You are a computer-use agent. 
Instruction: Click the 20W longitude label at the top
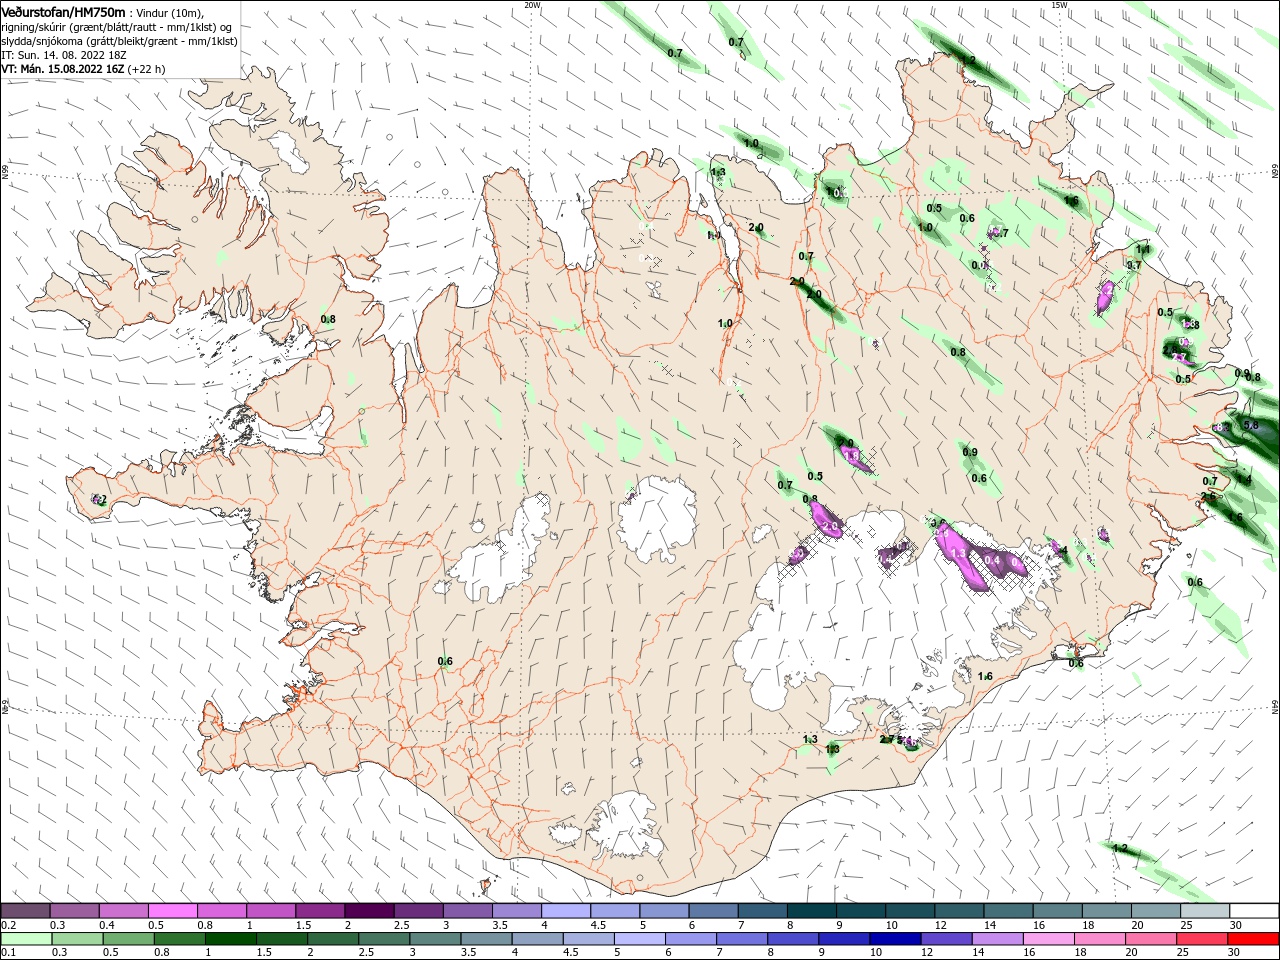coord(532,5)
